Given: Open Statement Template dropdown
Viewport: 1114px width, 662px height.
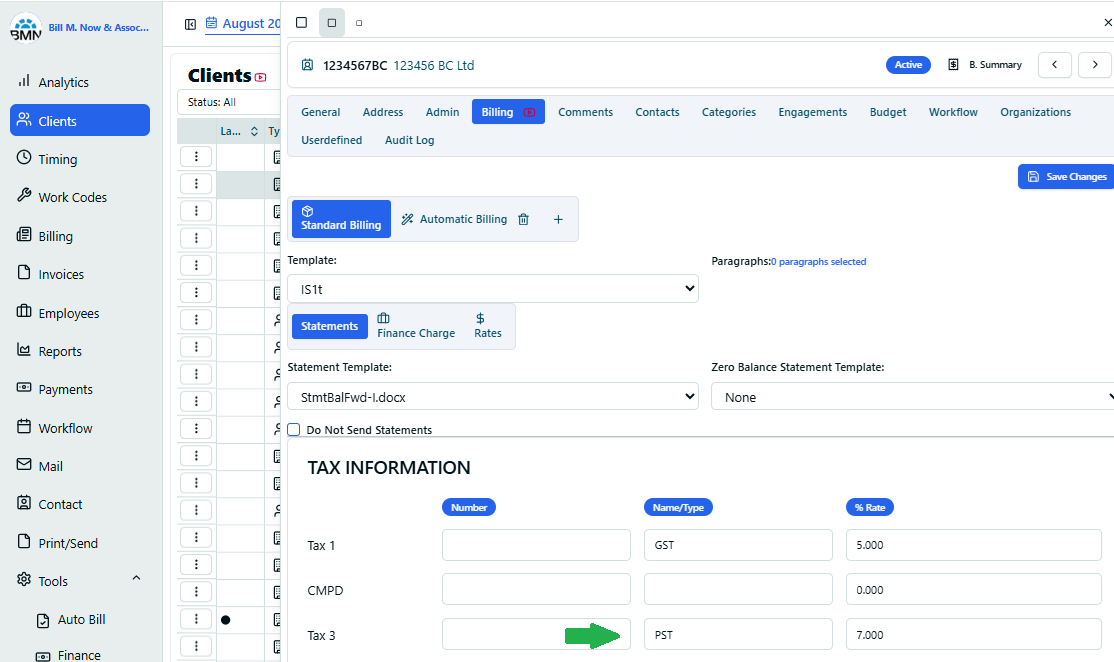Looking at the screenshot, I should 493,396.
